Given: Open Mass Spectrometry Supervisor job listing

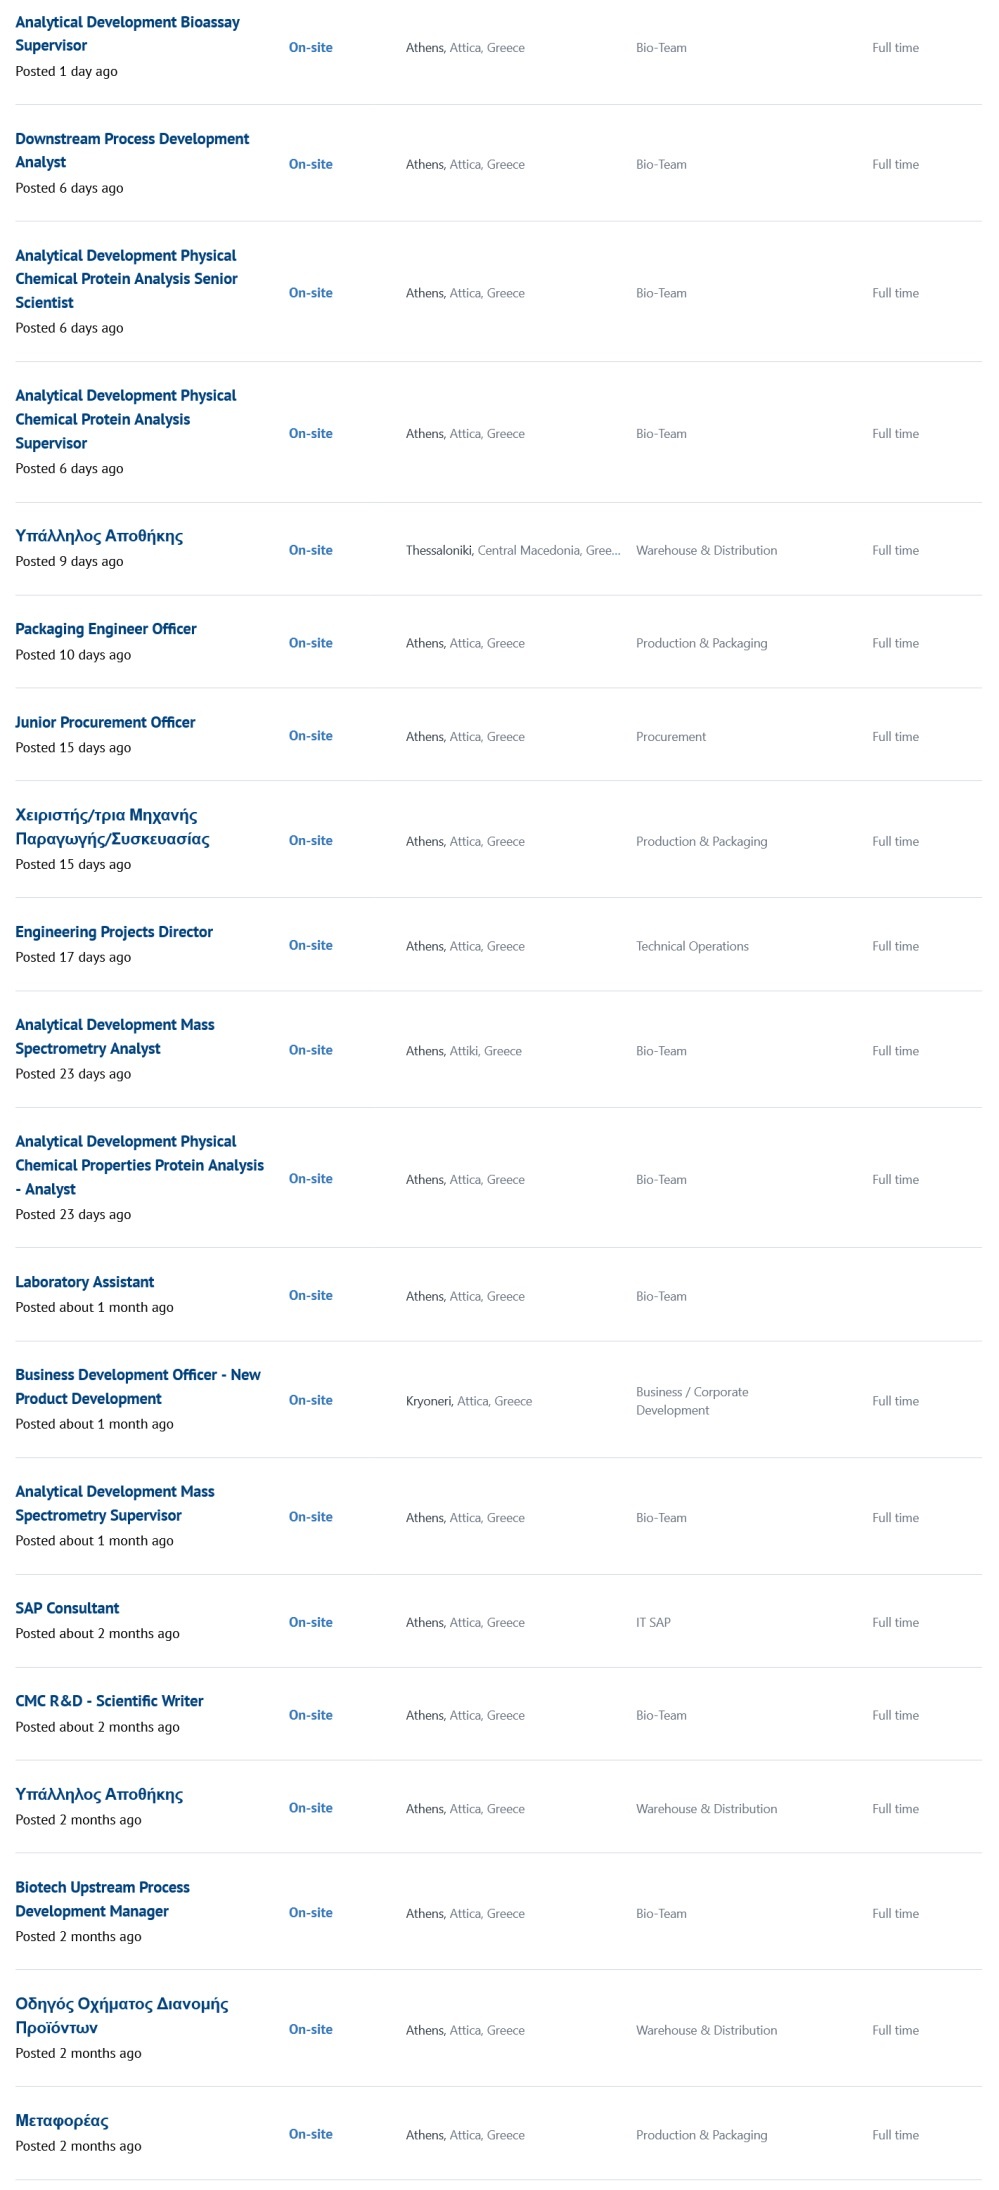Looking at the screenshot, I should click(114, 1503).
